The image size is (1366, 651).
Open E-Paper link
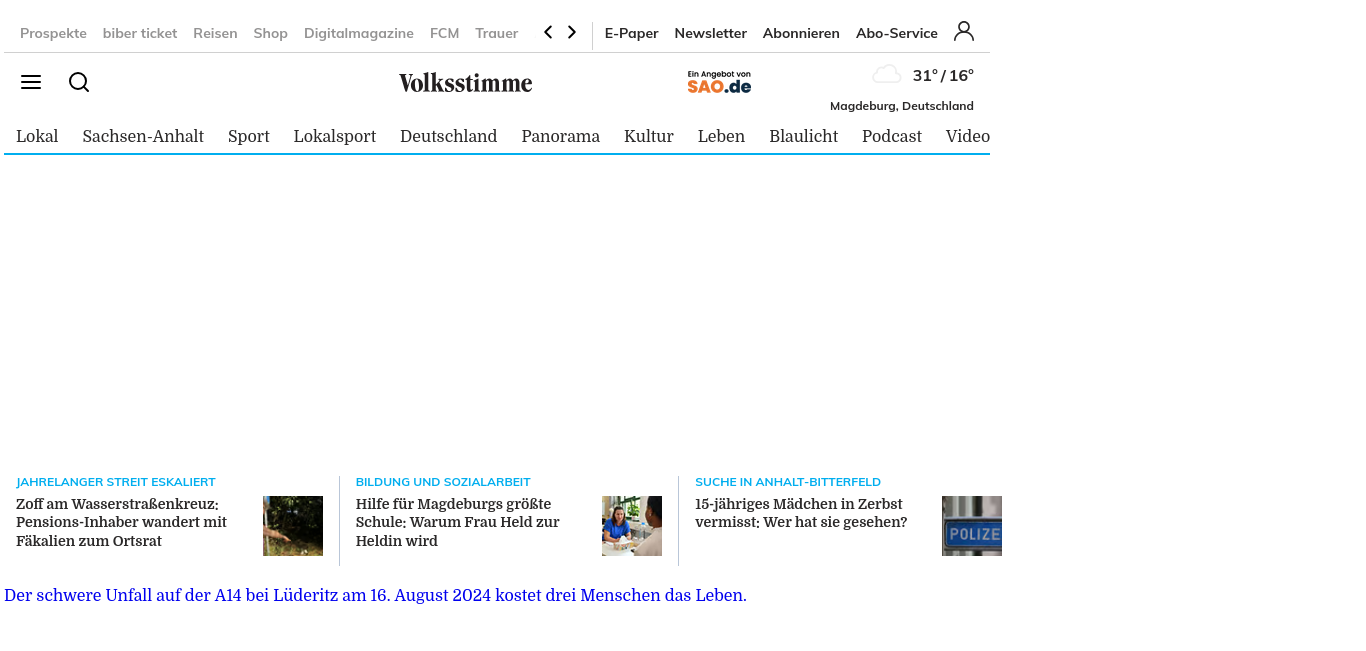click(632, 33)
